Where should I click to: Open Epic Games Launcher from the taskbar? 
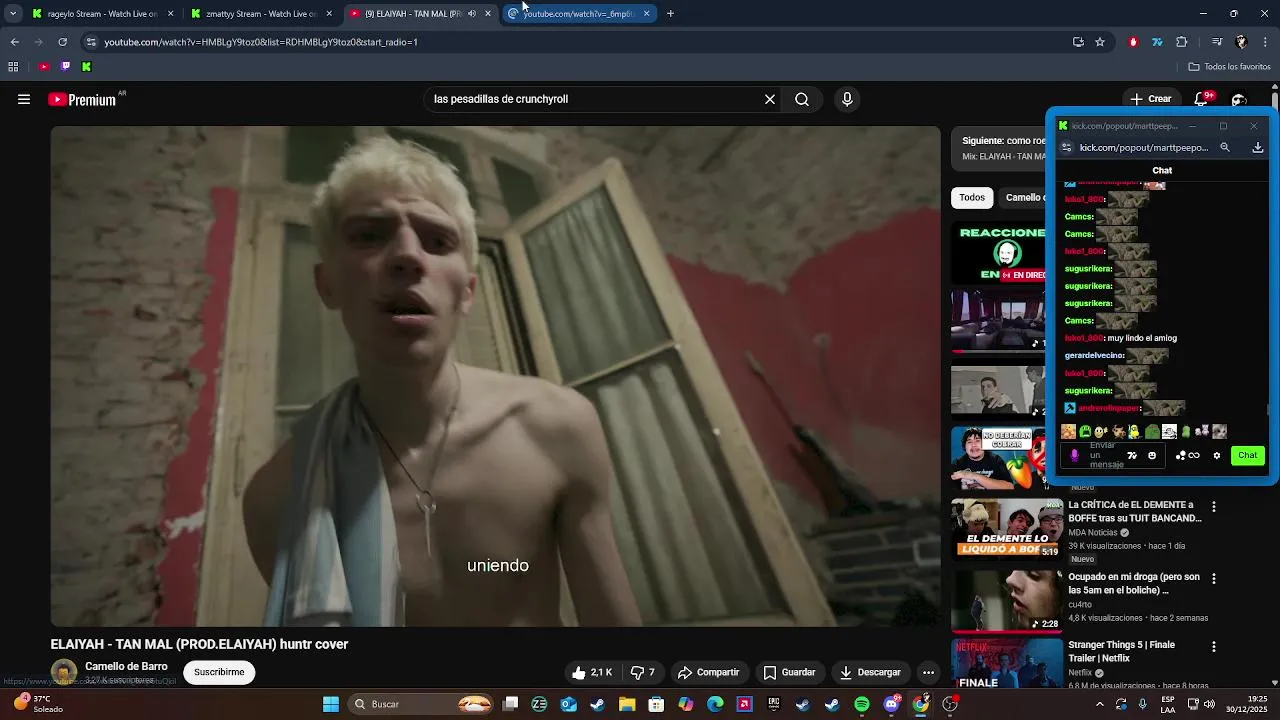pos(773,704)
